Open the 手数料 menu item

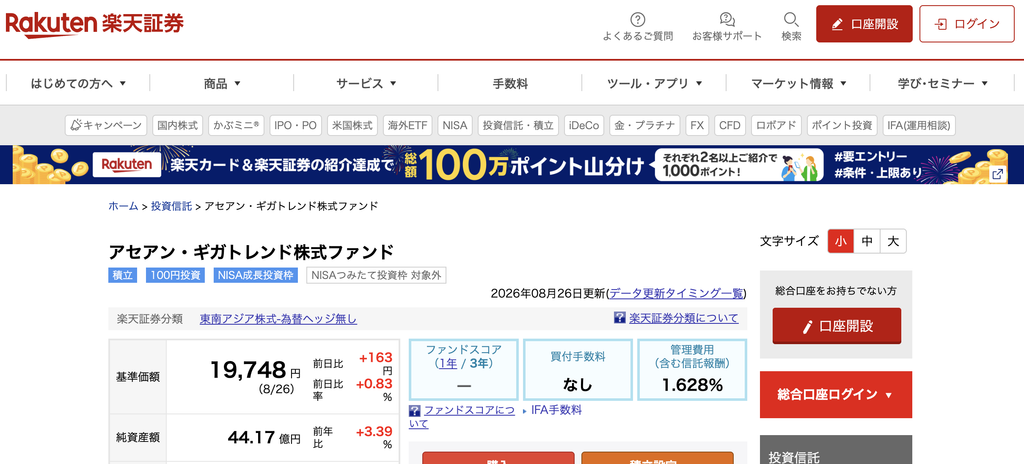510,83
